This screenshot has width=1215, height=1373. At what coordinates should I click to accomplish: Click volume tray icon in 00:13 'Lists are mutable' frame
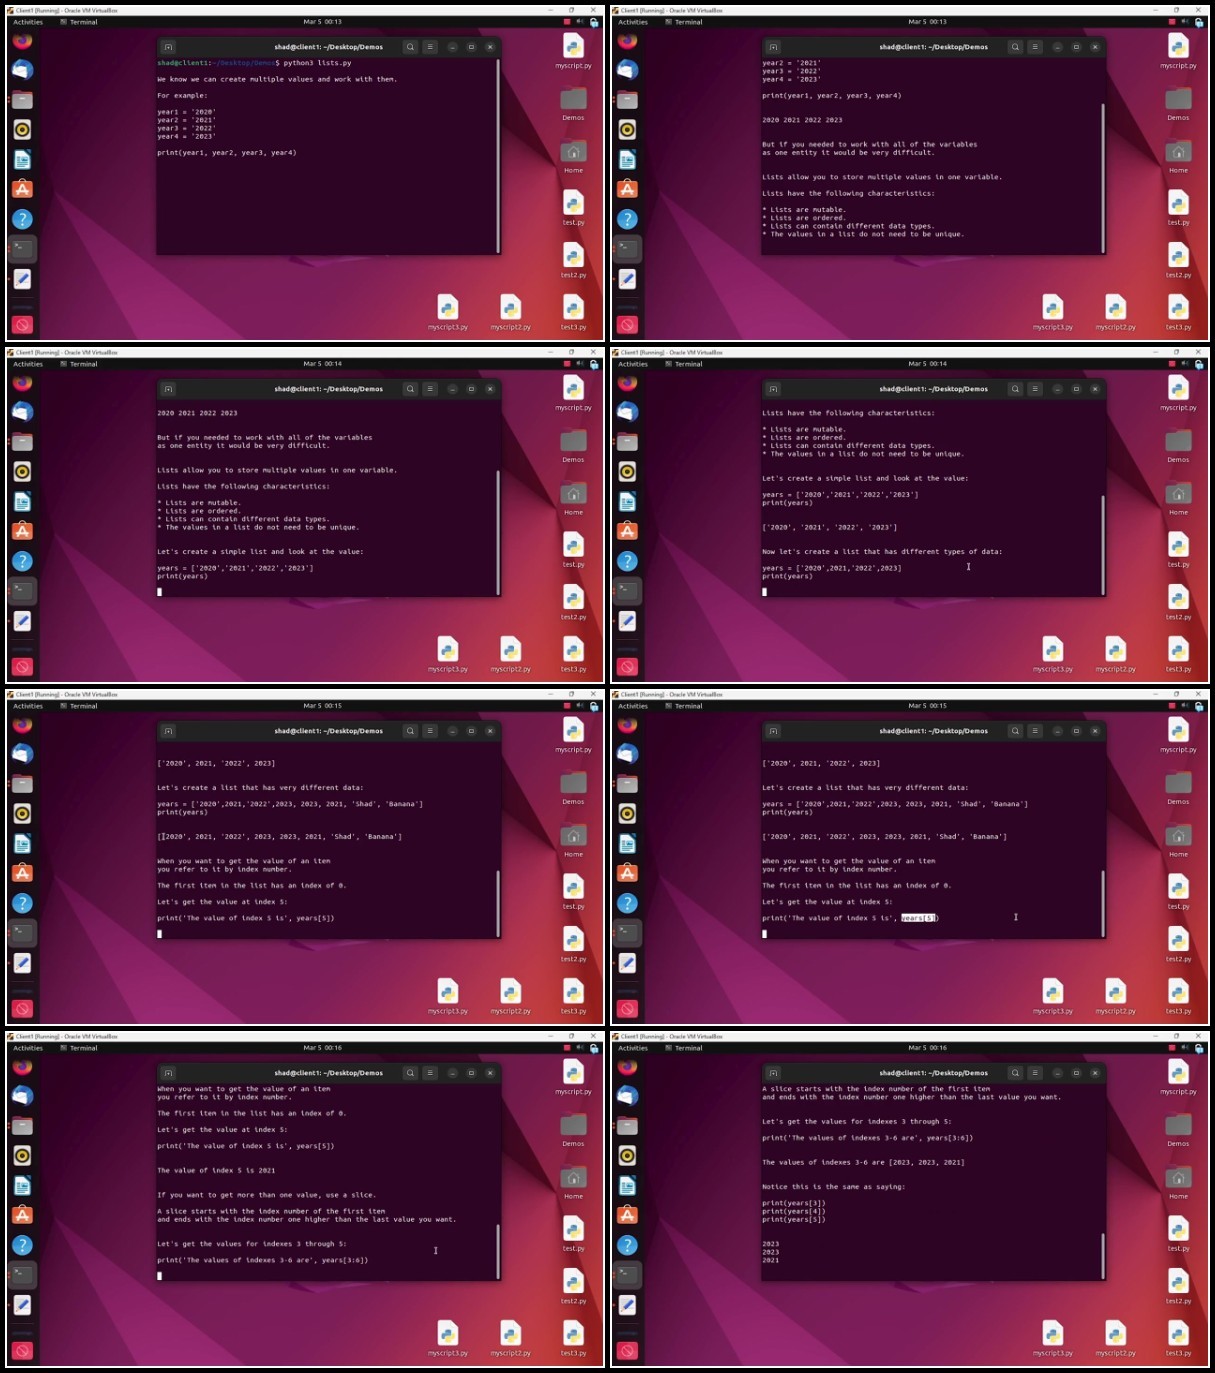pyautogui.click(x=1185, y=21)
